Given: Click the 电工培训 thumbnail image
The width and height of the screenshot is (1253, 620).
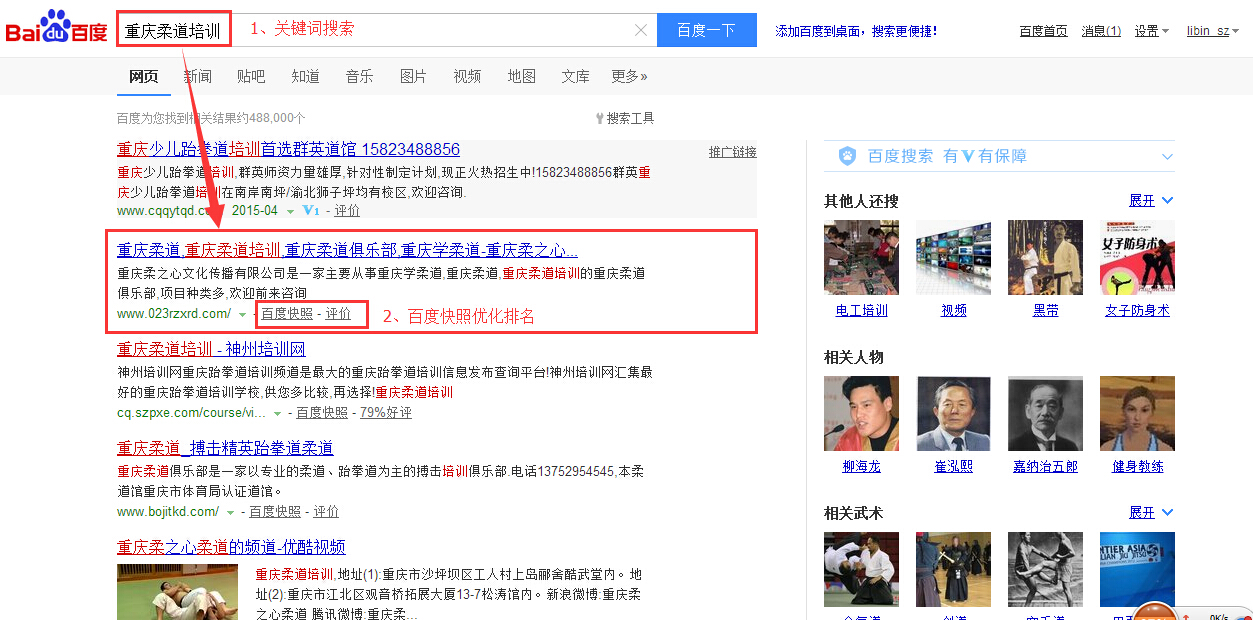Looking at the screenshot, I should (x=861, y=257).
